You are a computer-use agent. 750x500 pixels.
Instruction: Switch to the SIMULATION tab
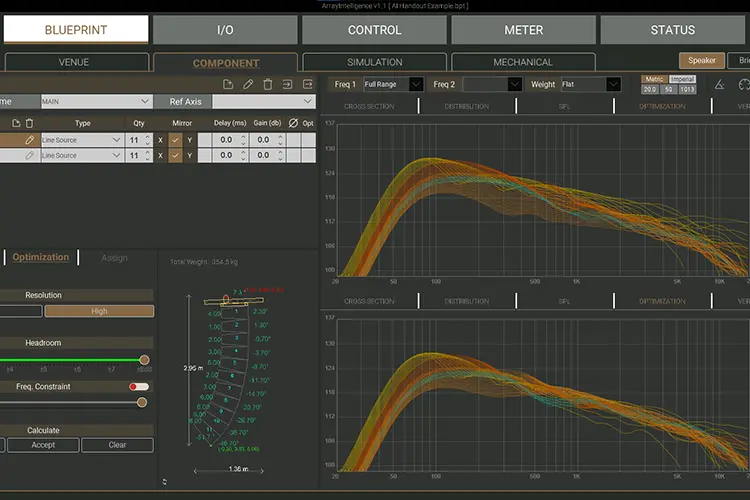tap(375, 62)
